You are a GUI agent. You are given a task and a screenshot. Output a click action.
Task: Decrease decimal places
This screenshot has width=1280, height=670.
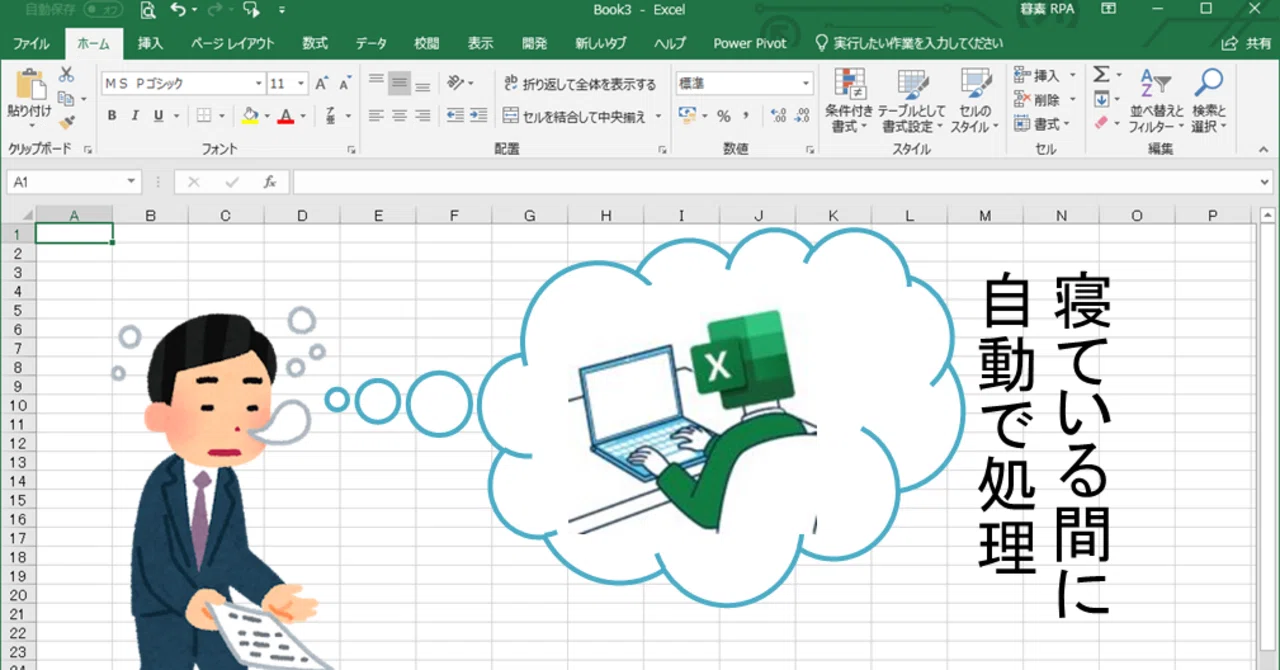pyautogui.click(x=803, y=116)
